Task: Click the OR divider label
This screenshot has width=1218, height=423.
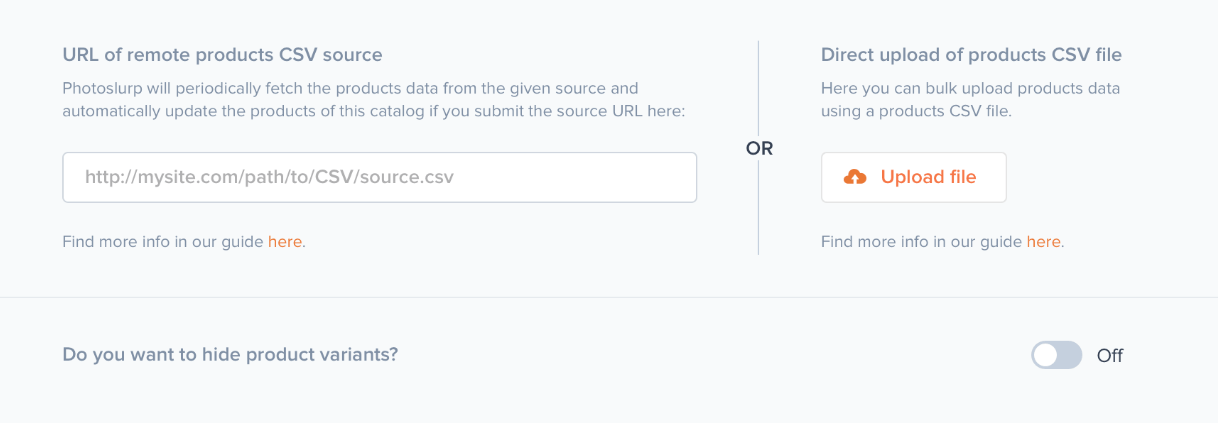Action: (759, 148)
